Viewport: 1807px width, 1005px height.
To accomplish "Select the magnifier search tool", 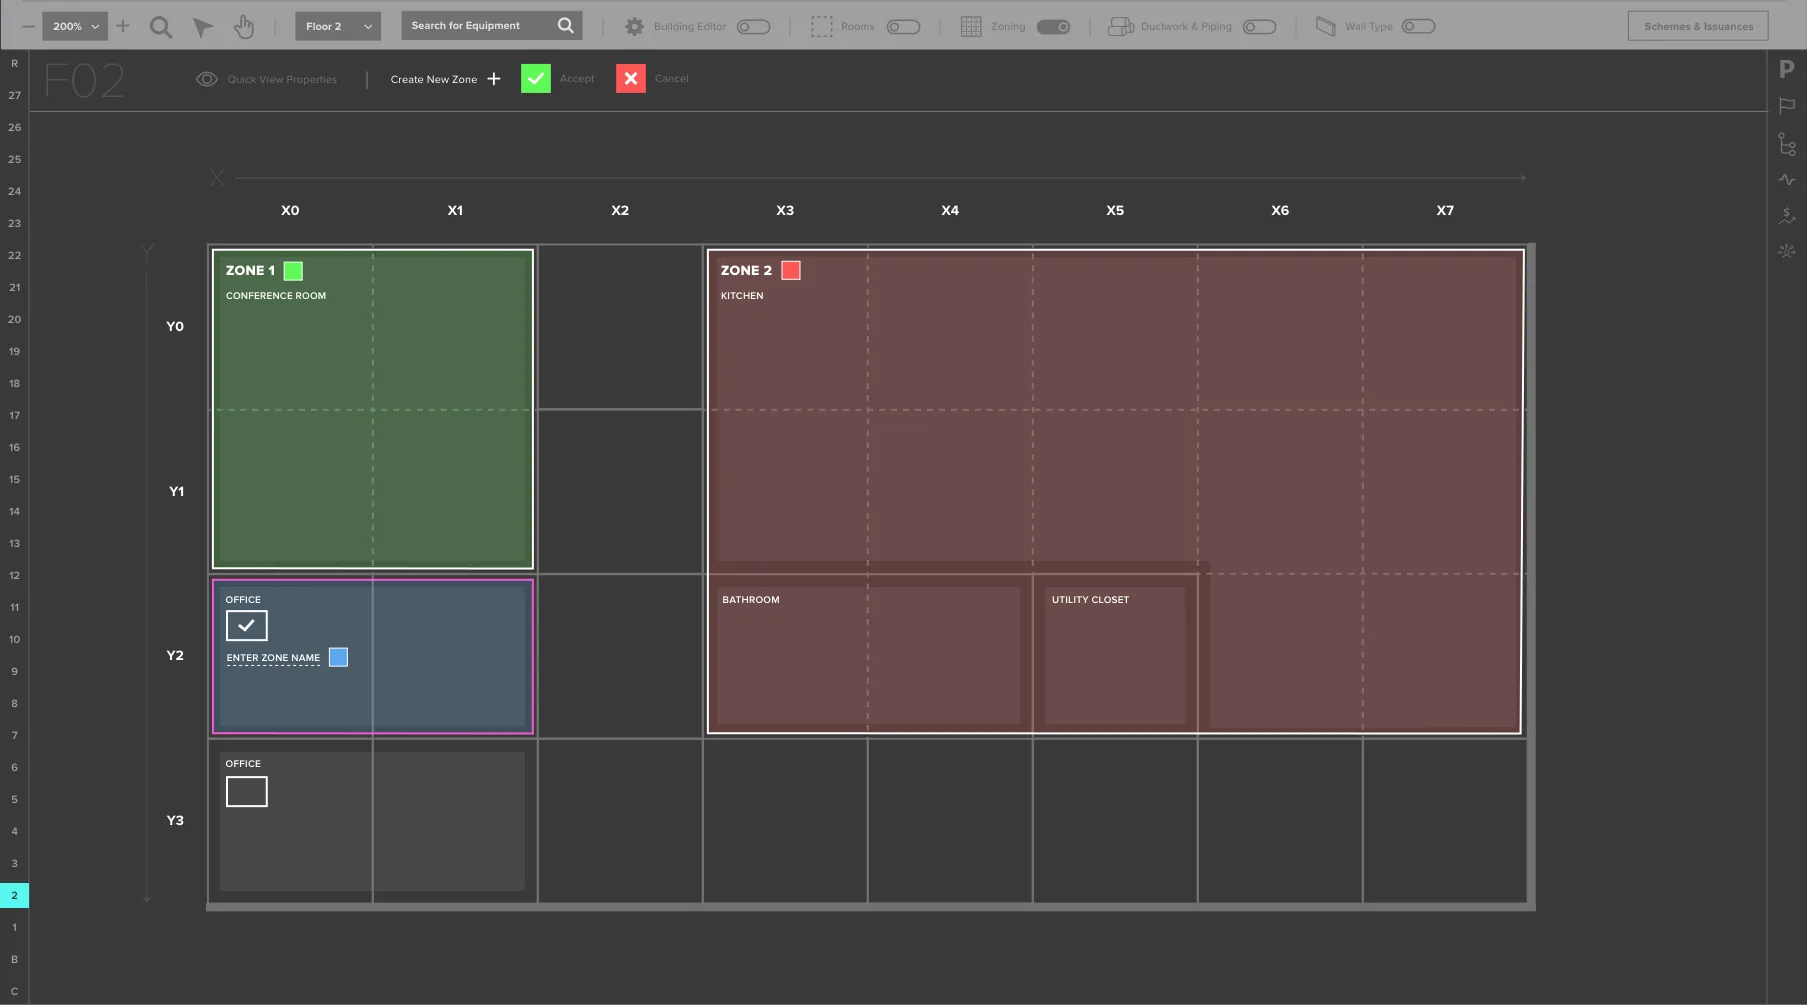I will [x=161, y=27].
